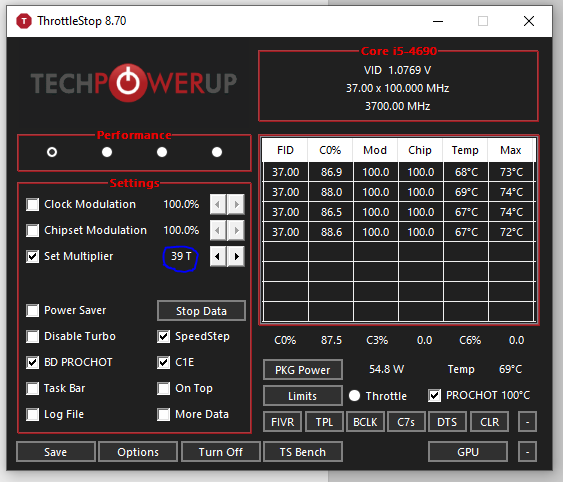Open the Options dialog
This screenshot has height=482, width=563.
click(x=138, y=452)
